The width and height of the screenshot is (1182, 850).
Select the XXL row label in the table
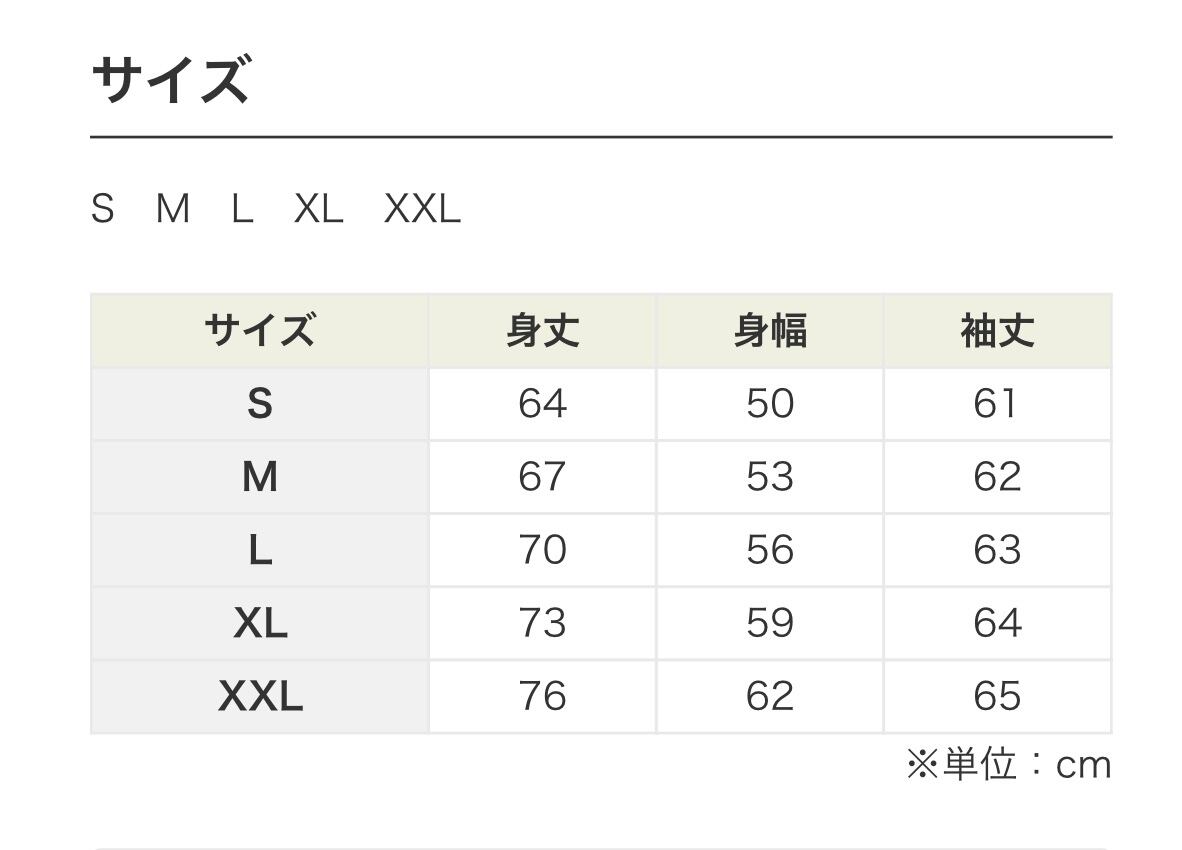coord(260,696)
